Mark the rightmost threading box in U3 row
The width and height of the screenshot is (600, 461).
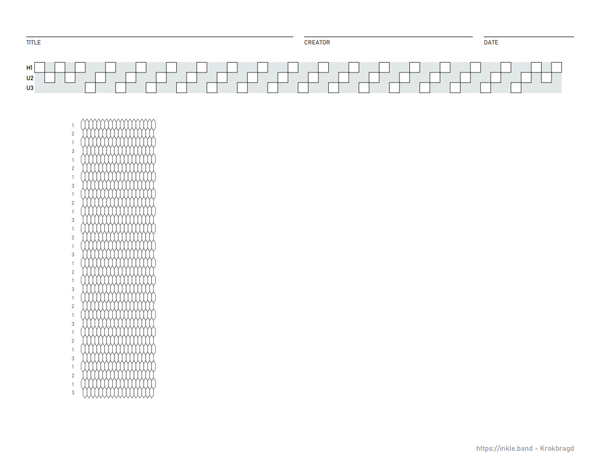pyautogui.click(x=516, y=88)
